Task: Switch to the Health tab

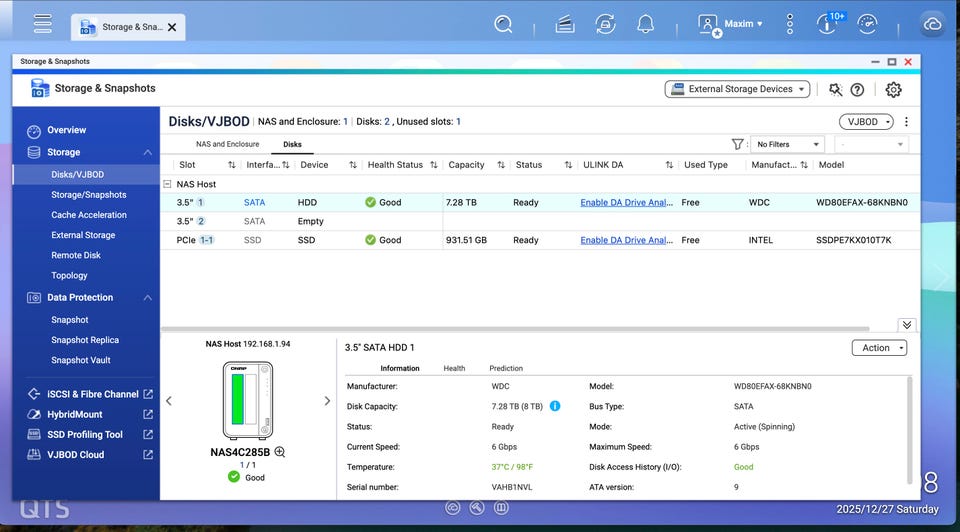Action: pyautogui.click(x=454, y=368)
